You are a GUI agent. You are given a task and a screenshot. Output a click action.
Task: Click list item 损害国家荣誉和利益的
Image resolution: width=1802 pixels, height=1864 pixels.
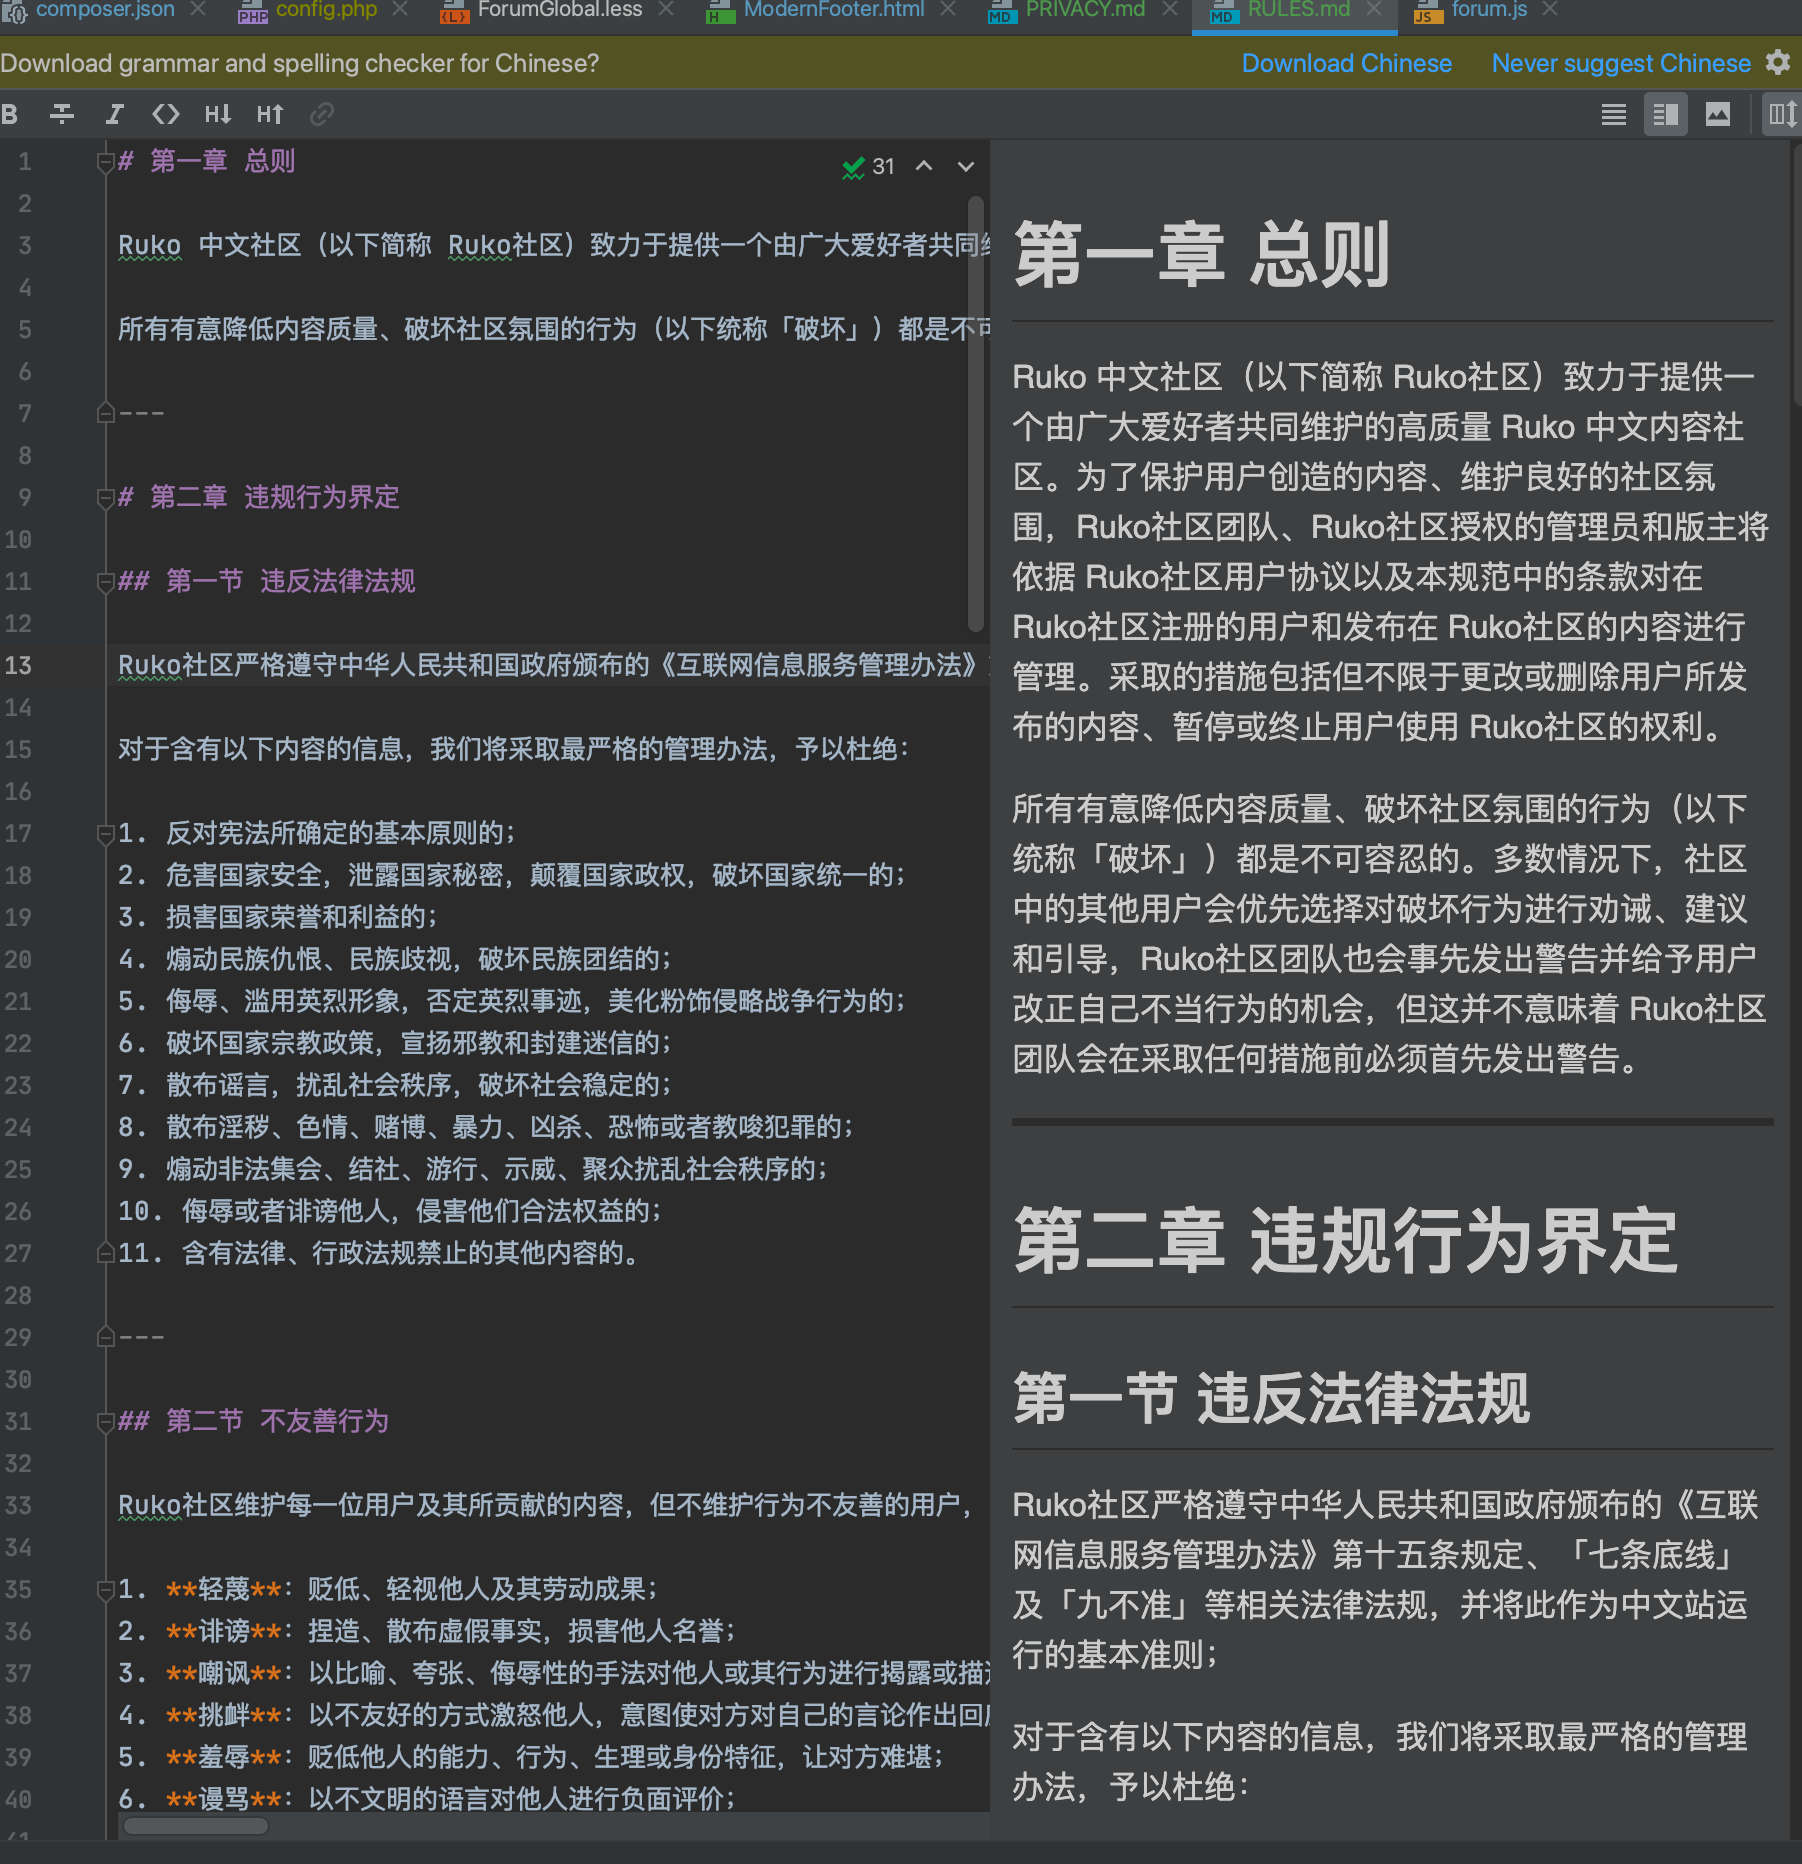click(x=302, y=917)
